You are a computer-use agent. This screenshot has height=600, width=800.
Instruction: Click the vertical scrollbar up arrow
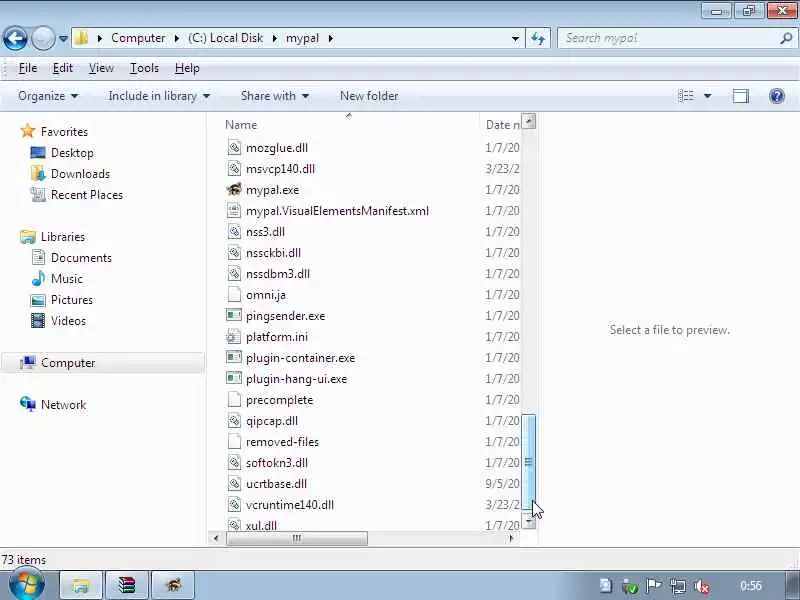tap(529, 121)
